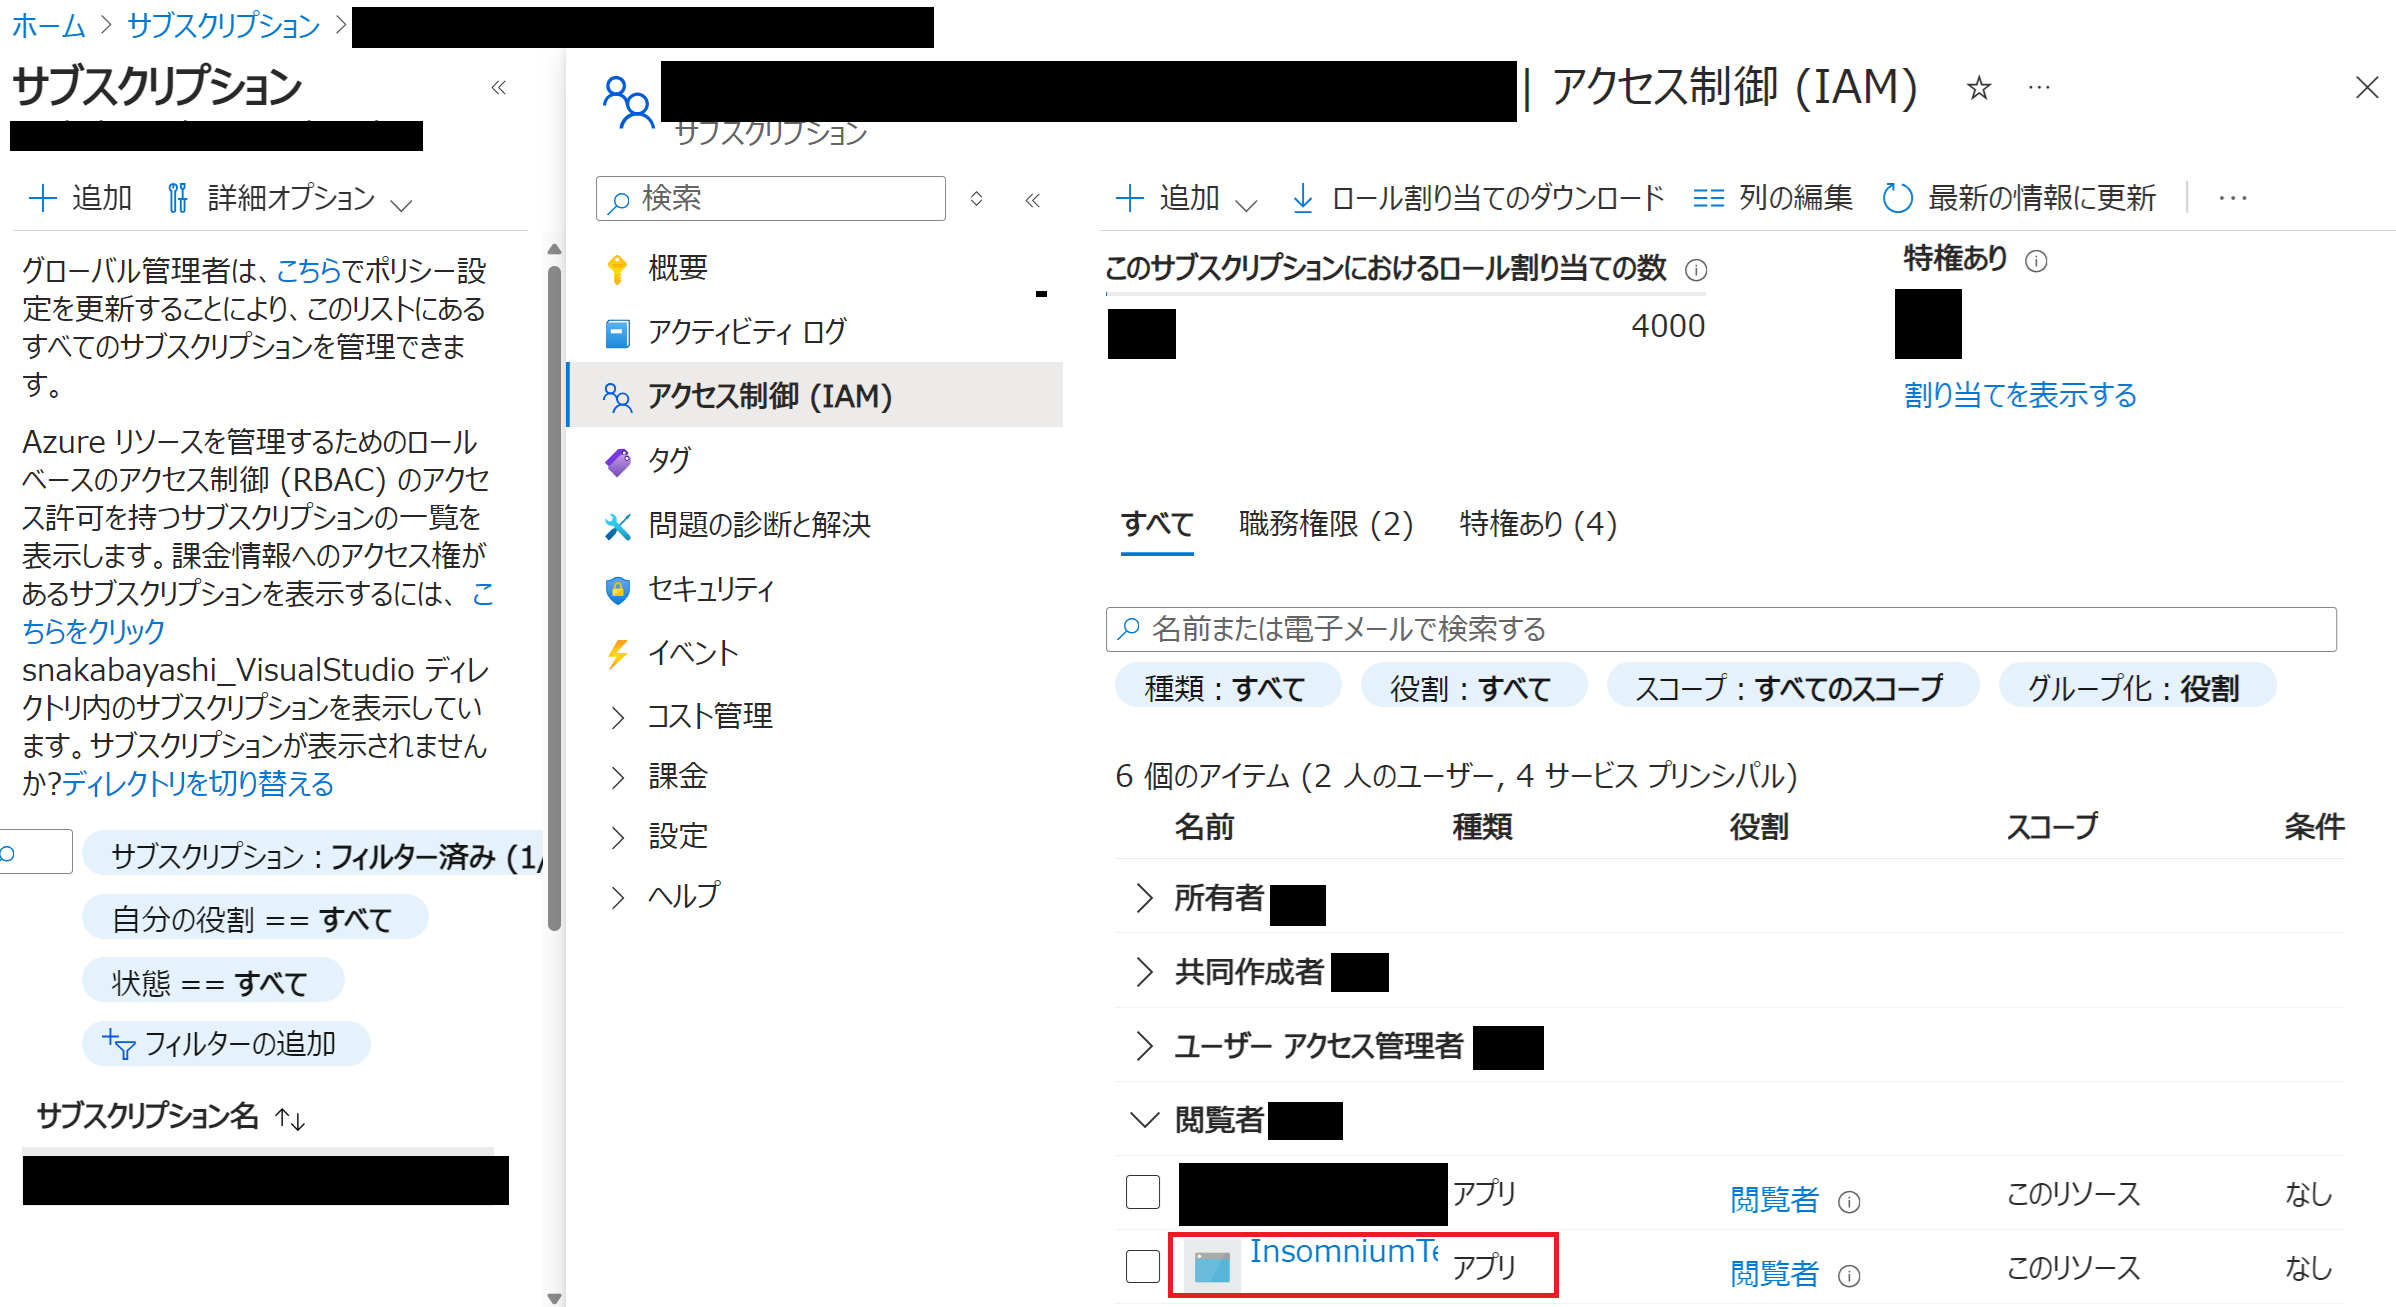Image resolution: width=2396 pixels, height=1307 pixels.
Task: Collapse the 閲覧者 role group
Action: pos(1144,1119)
